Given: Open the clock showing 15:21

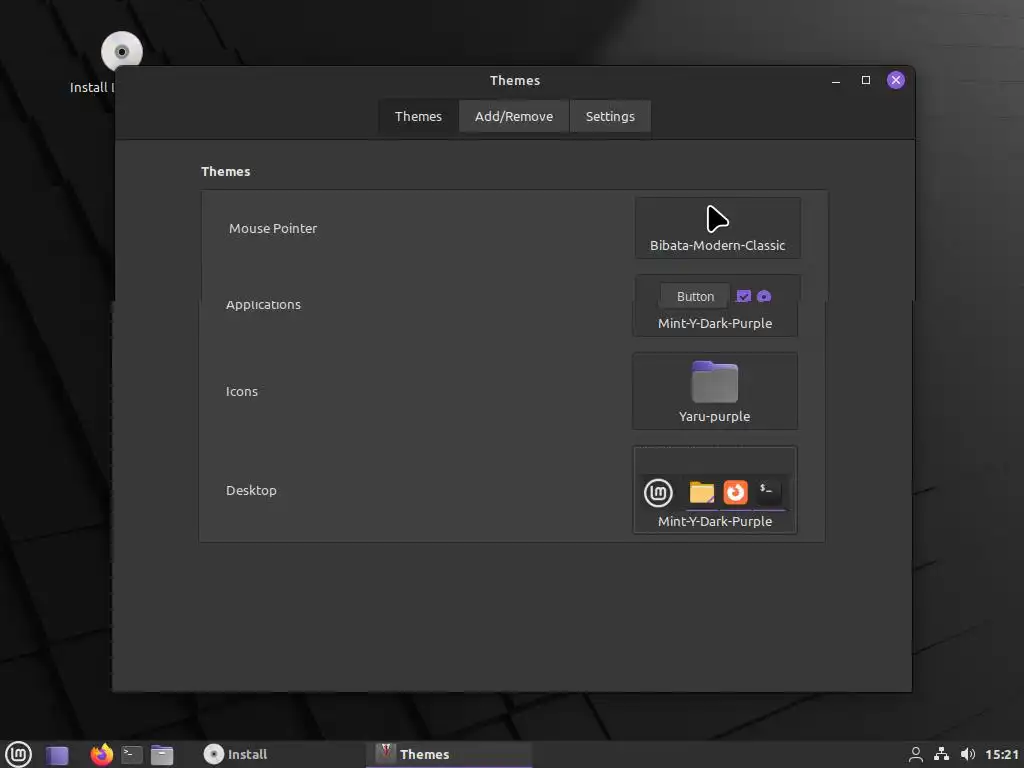Looking at the screenshot, I should coord(1002,754).
